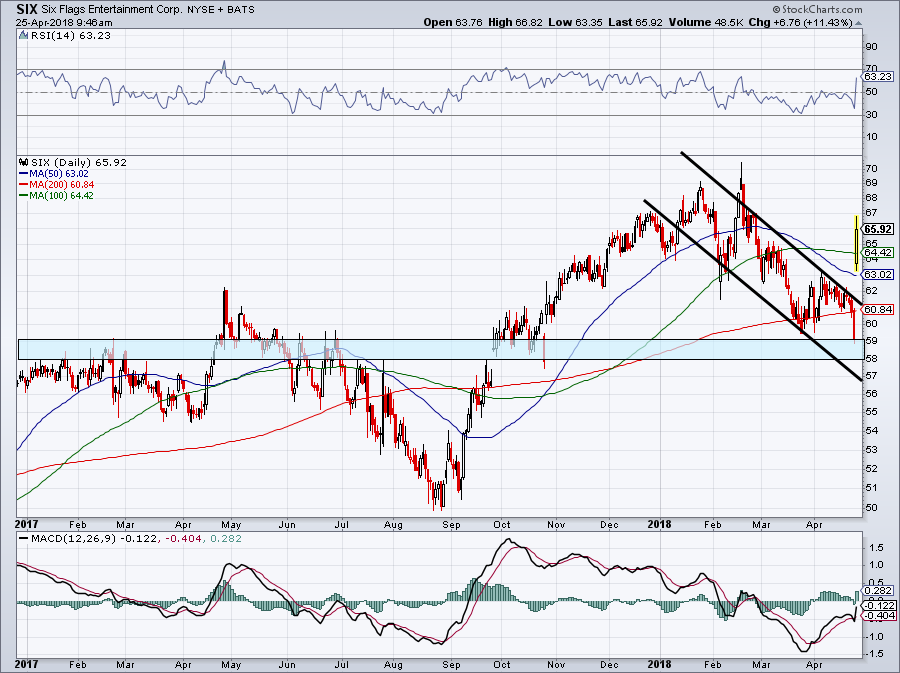The width and height of the screenshot is (900, 673).
Task: Click the Six Flags Entertainment Corp. title
Action: [112, 10]
